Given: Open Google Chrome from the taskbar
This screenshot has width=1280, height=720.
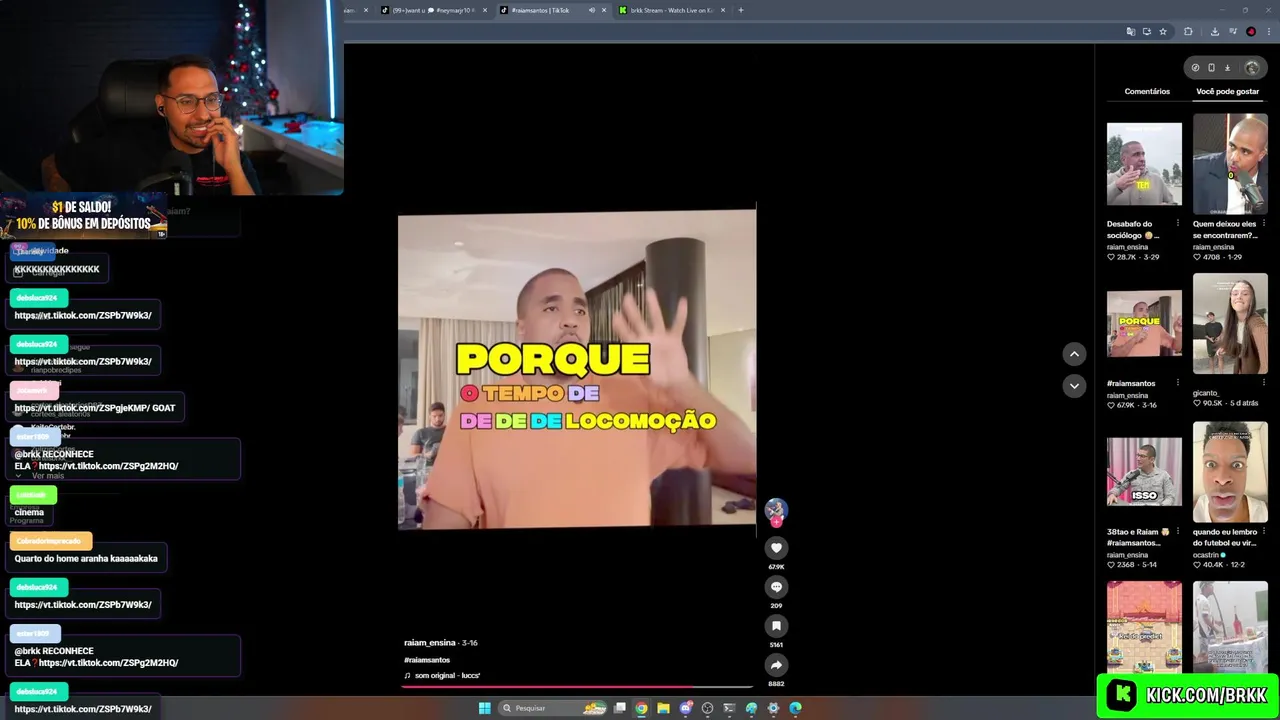Looking at the screenshot, I should tap(641, 708).
